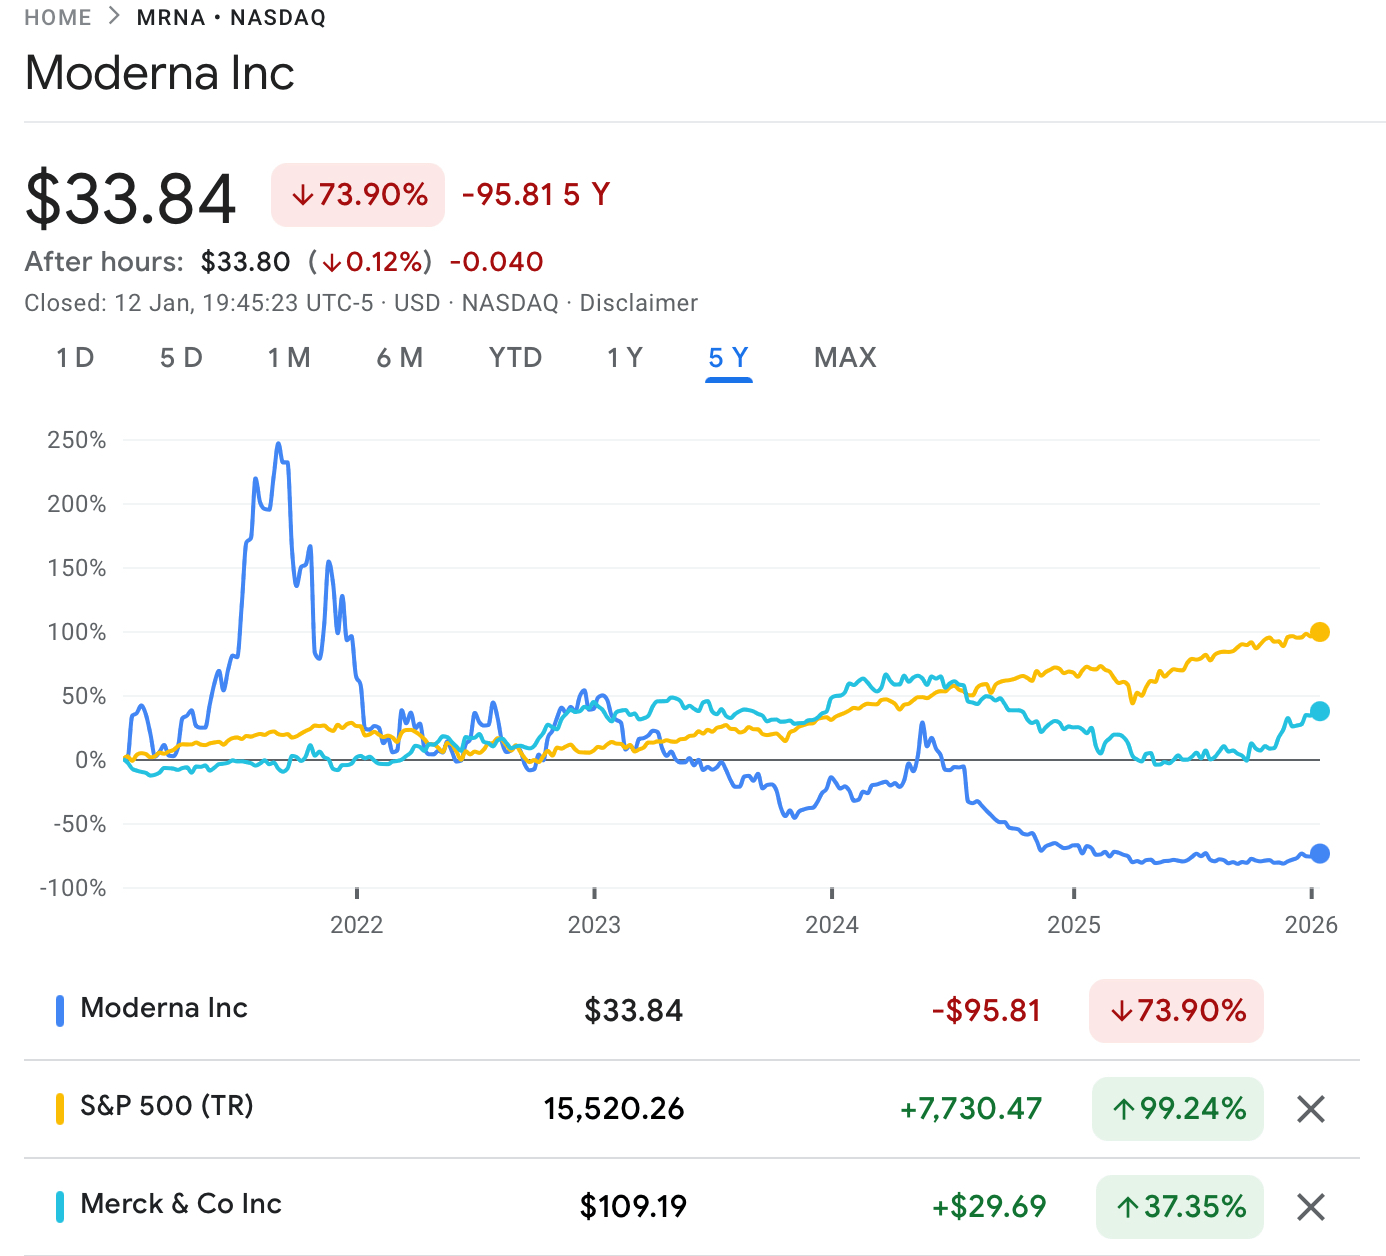The width and height of the screenshot is (1386, 1256).
Task: Click the MRNA · NASDAQ breadcrumb label
Action: point(229,16)
